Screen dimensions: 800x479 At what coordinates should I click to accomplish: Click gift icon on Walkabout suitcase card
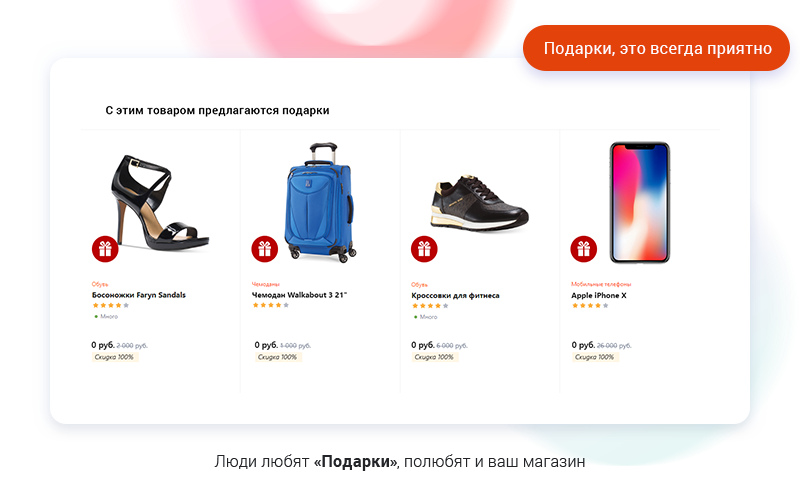click(265, 249)
